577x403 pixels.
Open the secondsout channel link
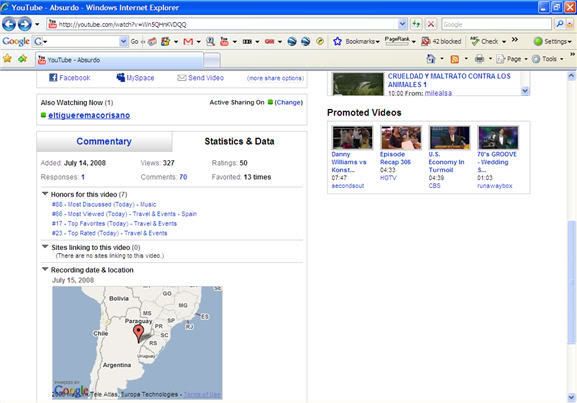348,186
